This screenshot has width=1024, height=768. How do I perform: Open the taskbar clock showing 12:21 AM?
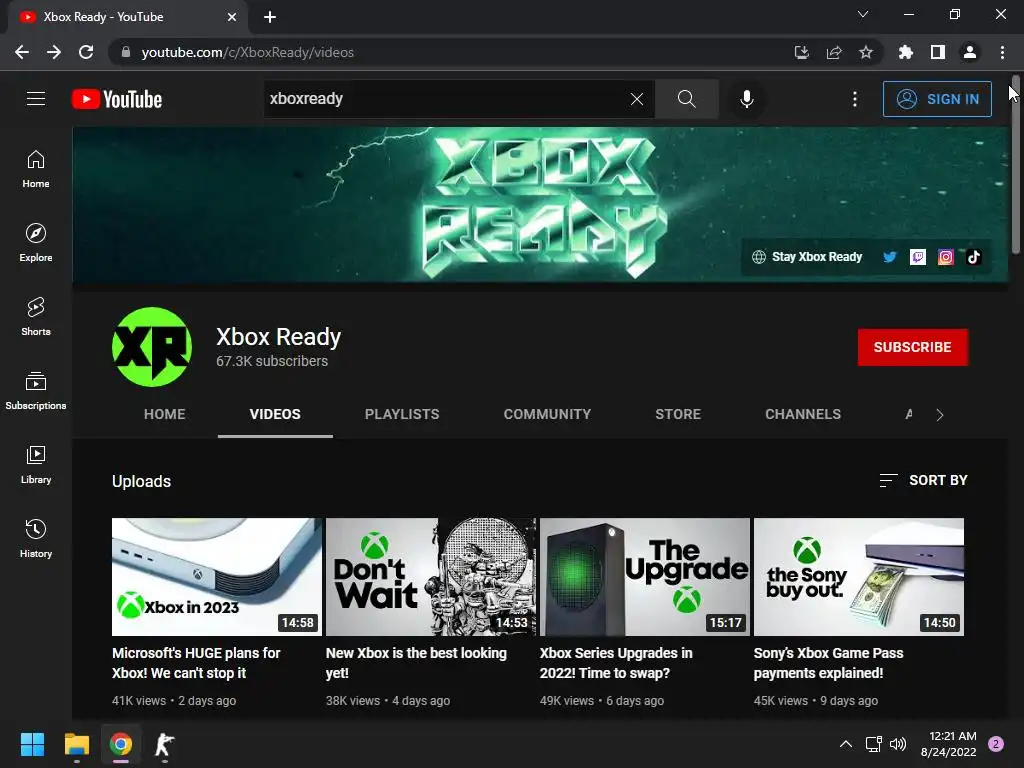[948, 744]
